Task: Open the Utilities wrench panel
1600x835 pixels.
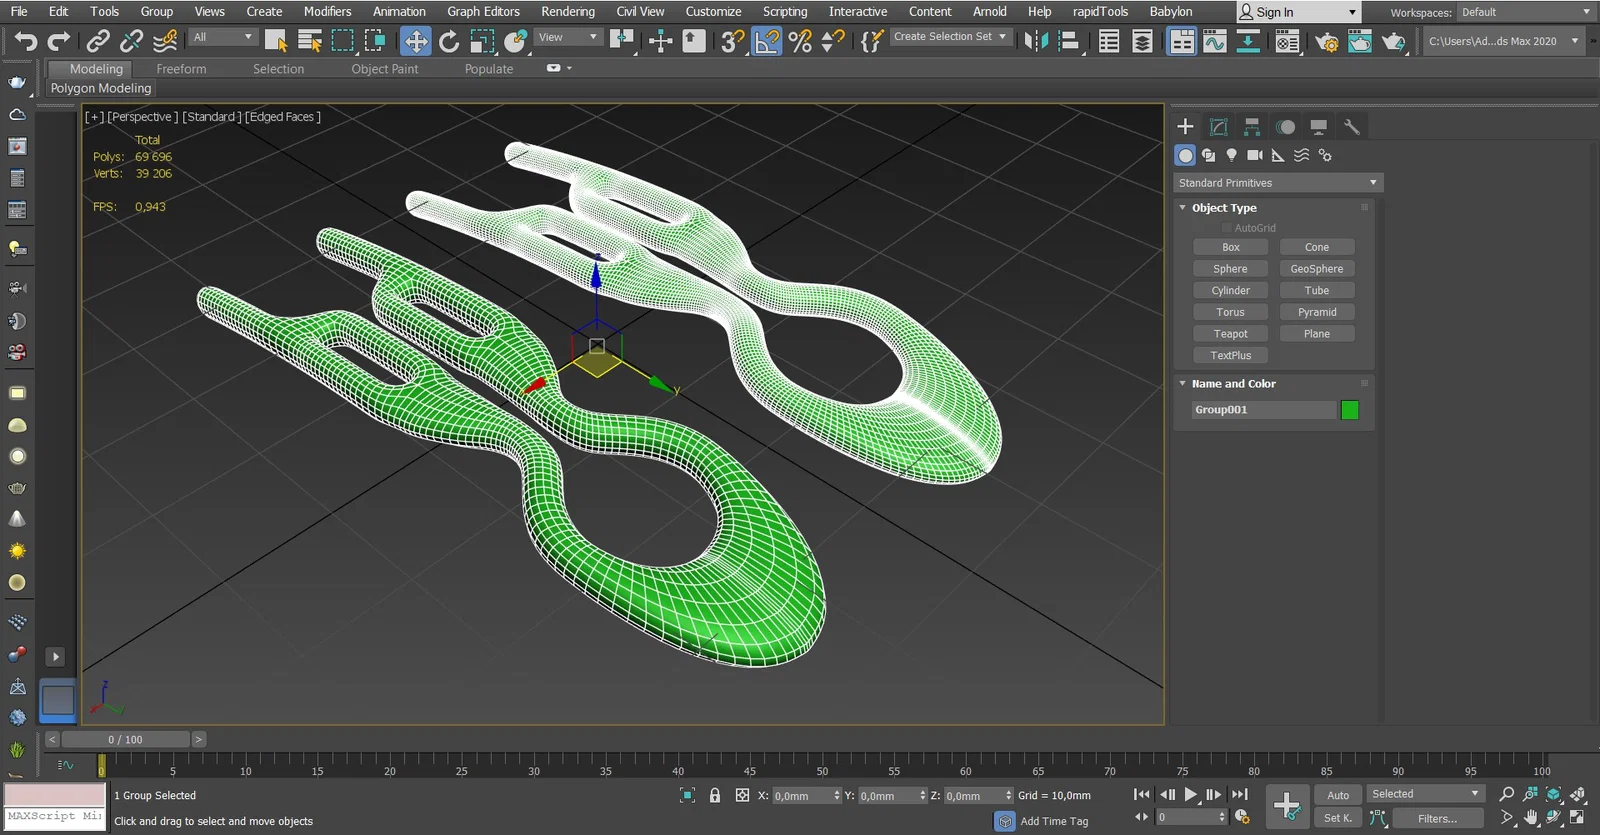Action: click(x=1351, y=127)
